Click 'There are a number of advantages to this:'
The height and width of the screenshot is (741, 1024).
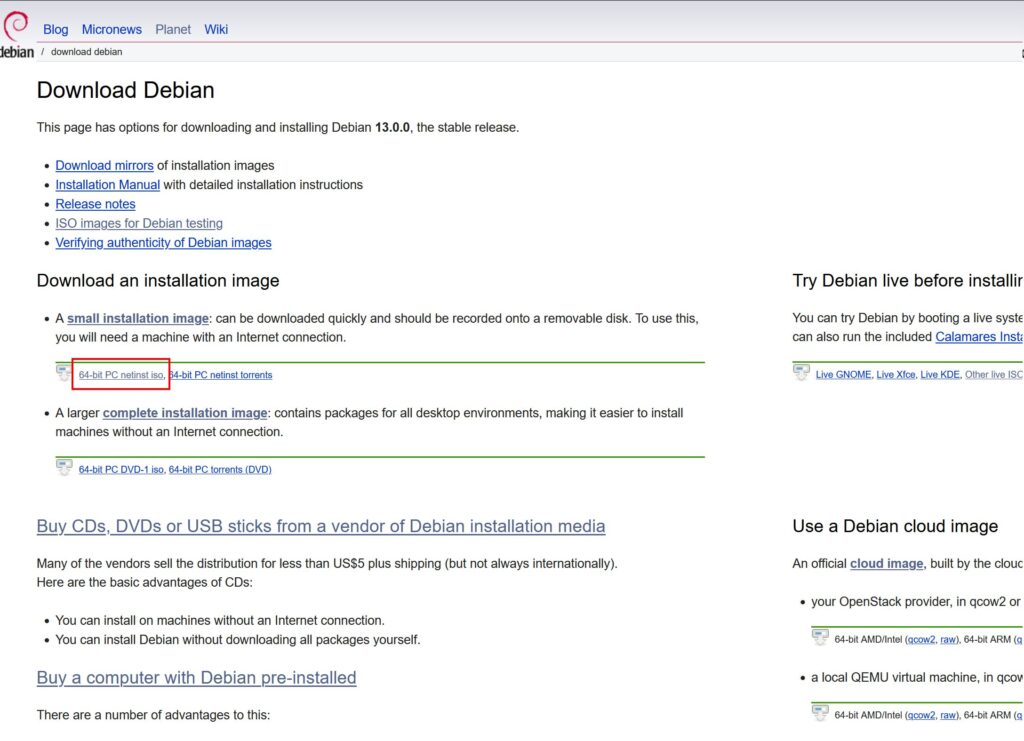tap(153, 716)
